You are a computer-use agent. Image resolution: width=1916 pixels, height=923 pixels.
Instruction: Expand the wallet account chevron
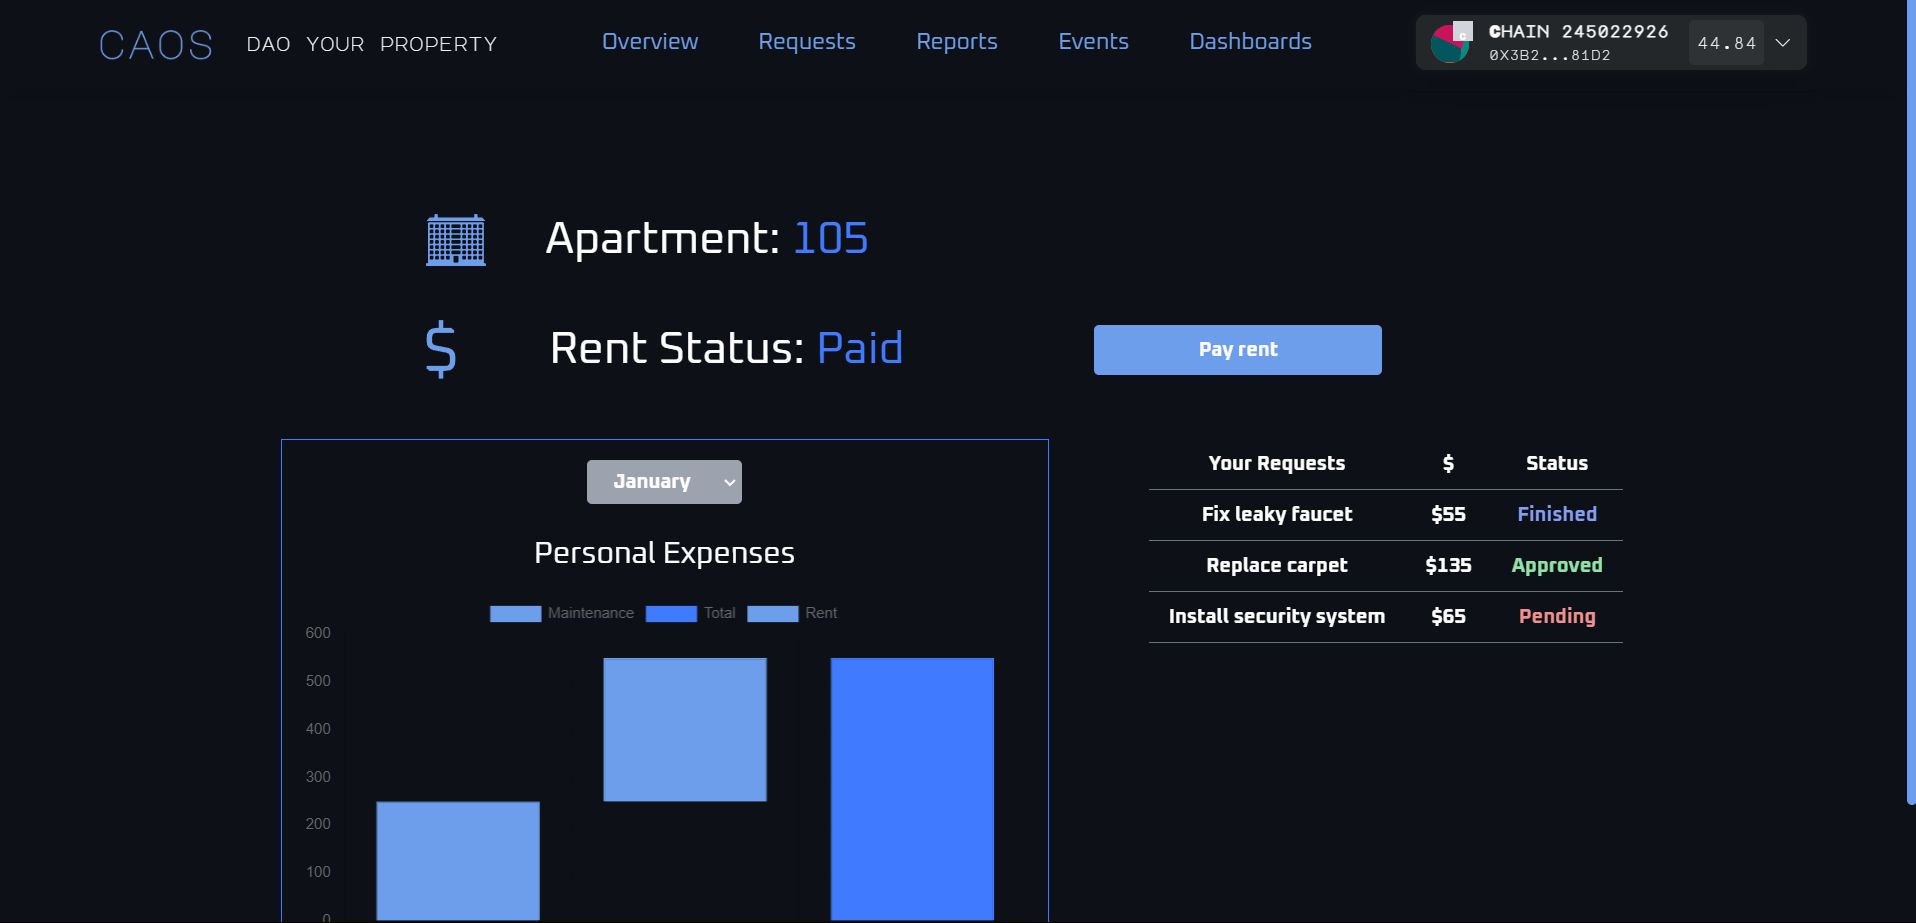click(x=1782, y=43)
